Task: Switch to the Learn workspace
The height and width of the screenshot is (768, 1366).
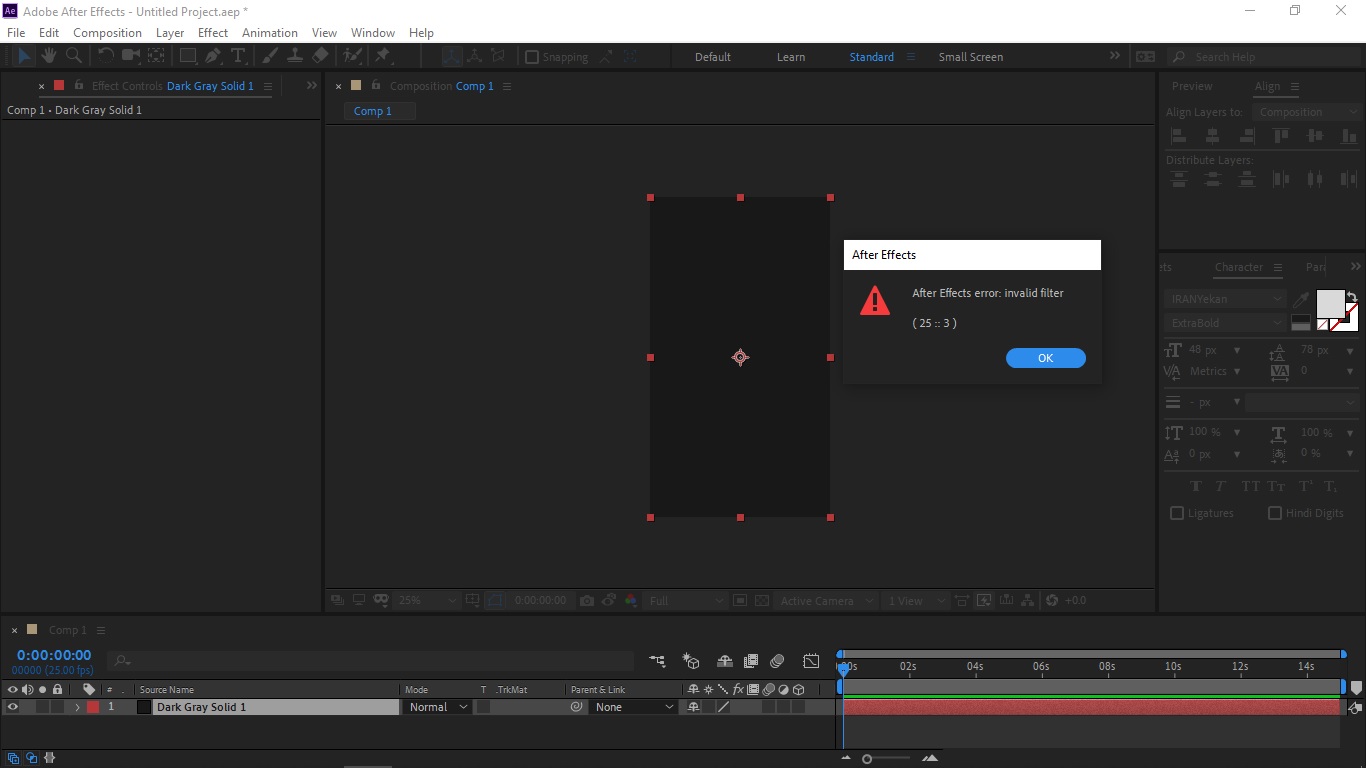Action: point(791,57)
